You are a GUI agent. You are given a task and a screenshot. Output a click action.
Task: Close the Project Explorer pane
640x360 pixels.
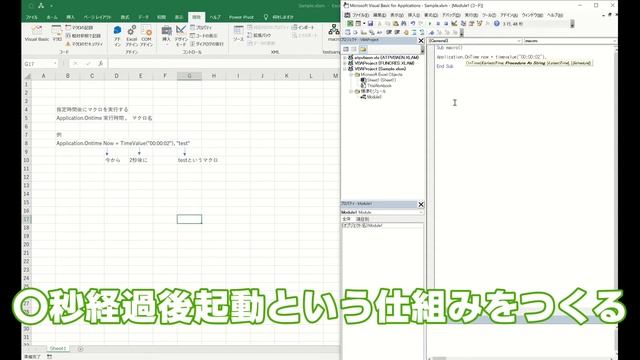click(x=421, y=41)
